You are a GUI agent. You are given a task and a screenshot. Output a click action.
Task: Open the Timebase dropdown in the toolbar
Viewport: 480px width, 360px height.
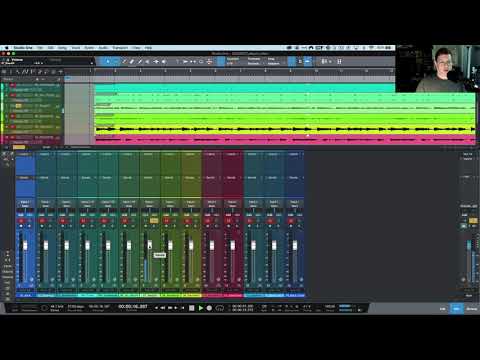pos(254,61)
